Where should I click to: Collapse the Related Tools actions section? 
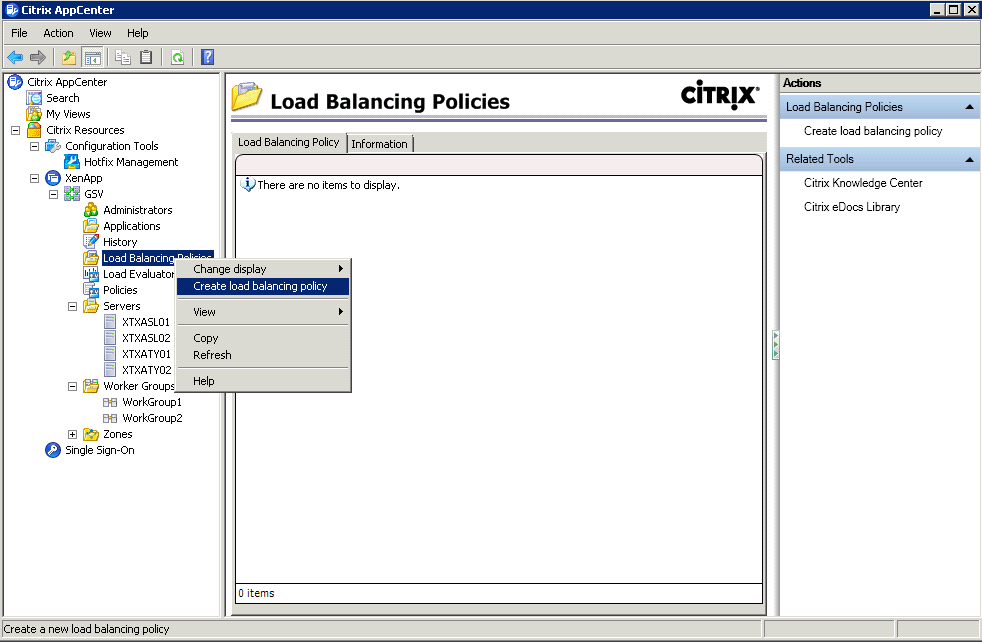969,160
